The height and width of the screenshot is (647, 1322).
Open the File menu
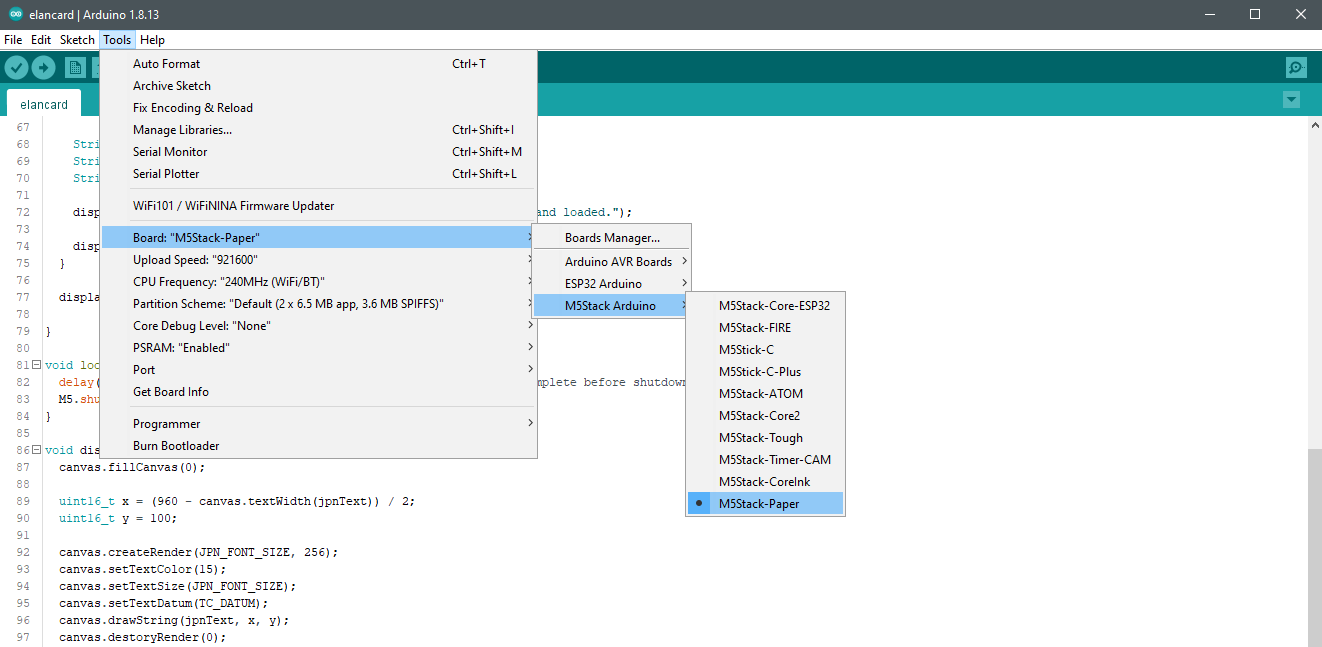13,40
